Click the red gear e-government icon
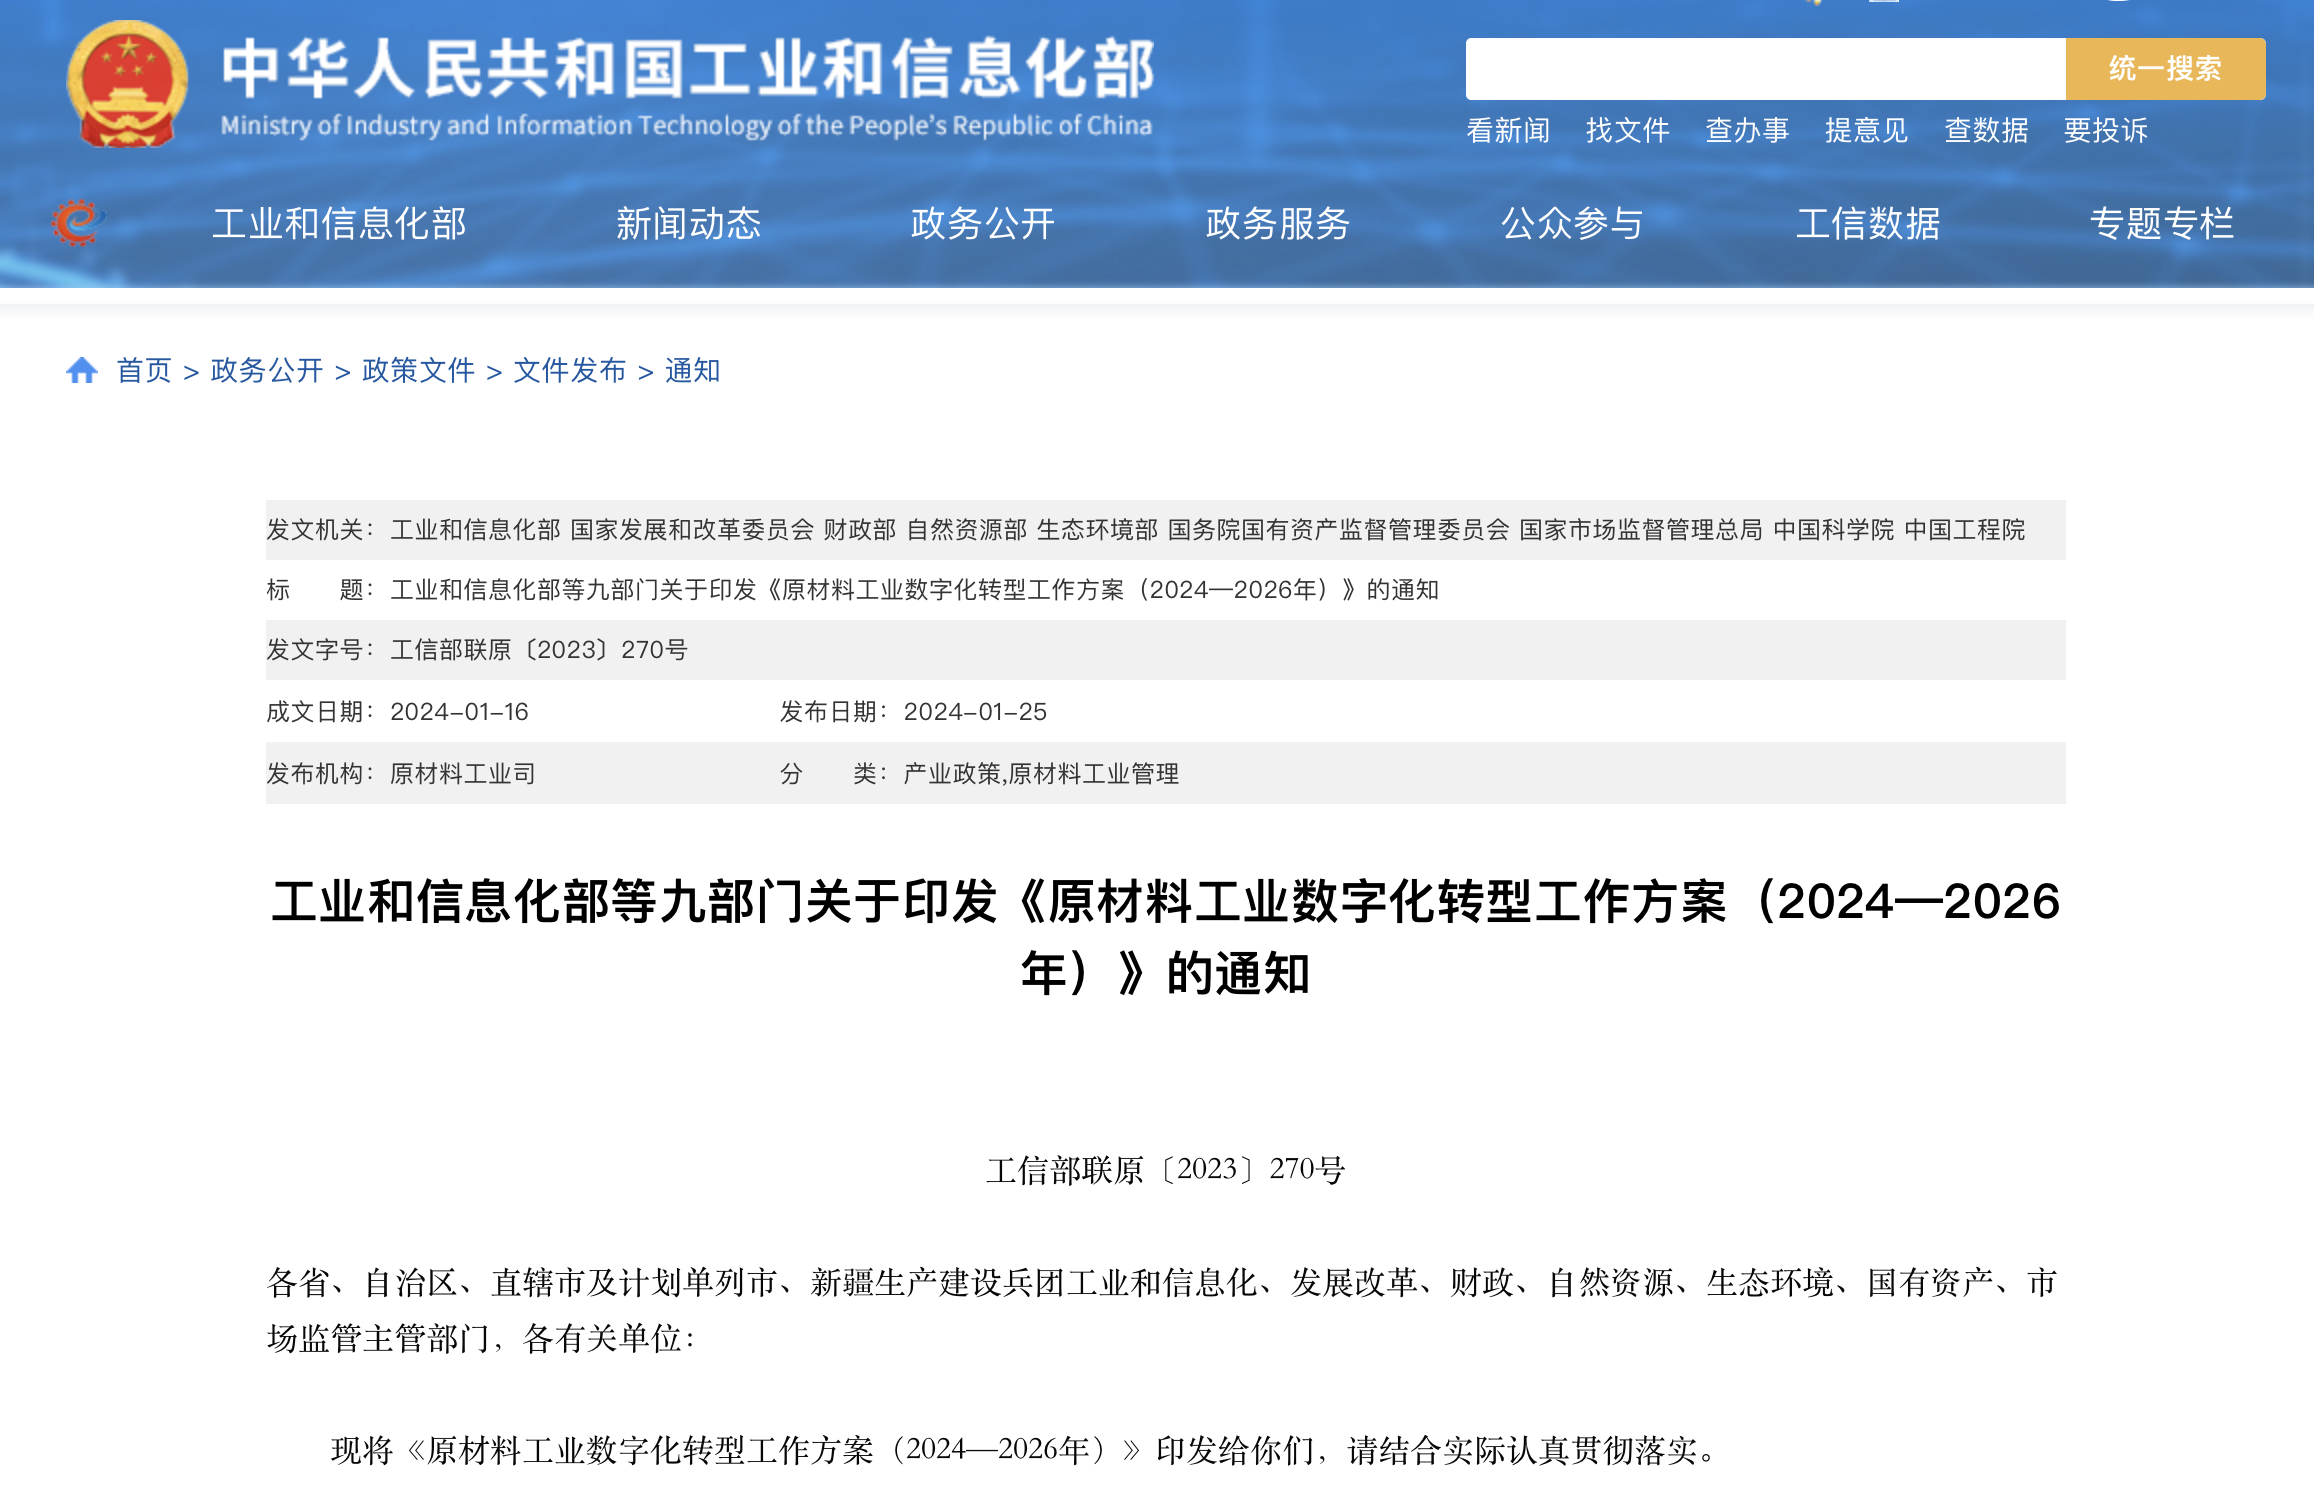Screen dimensions: 2314x1512 [78, 222]
